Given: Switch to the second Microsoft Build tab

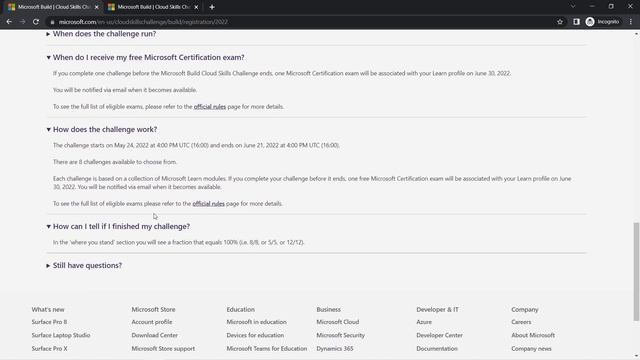Looking at the screenshot, I should pyautogui.click(x=153, y=7).
